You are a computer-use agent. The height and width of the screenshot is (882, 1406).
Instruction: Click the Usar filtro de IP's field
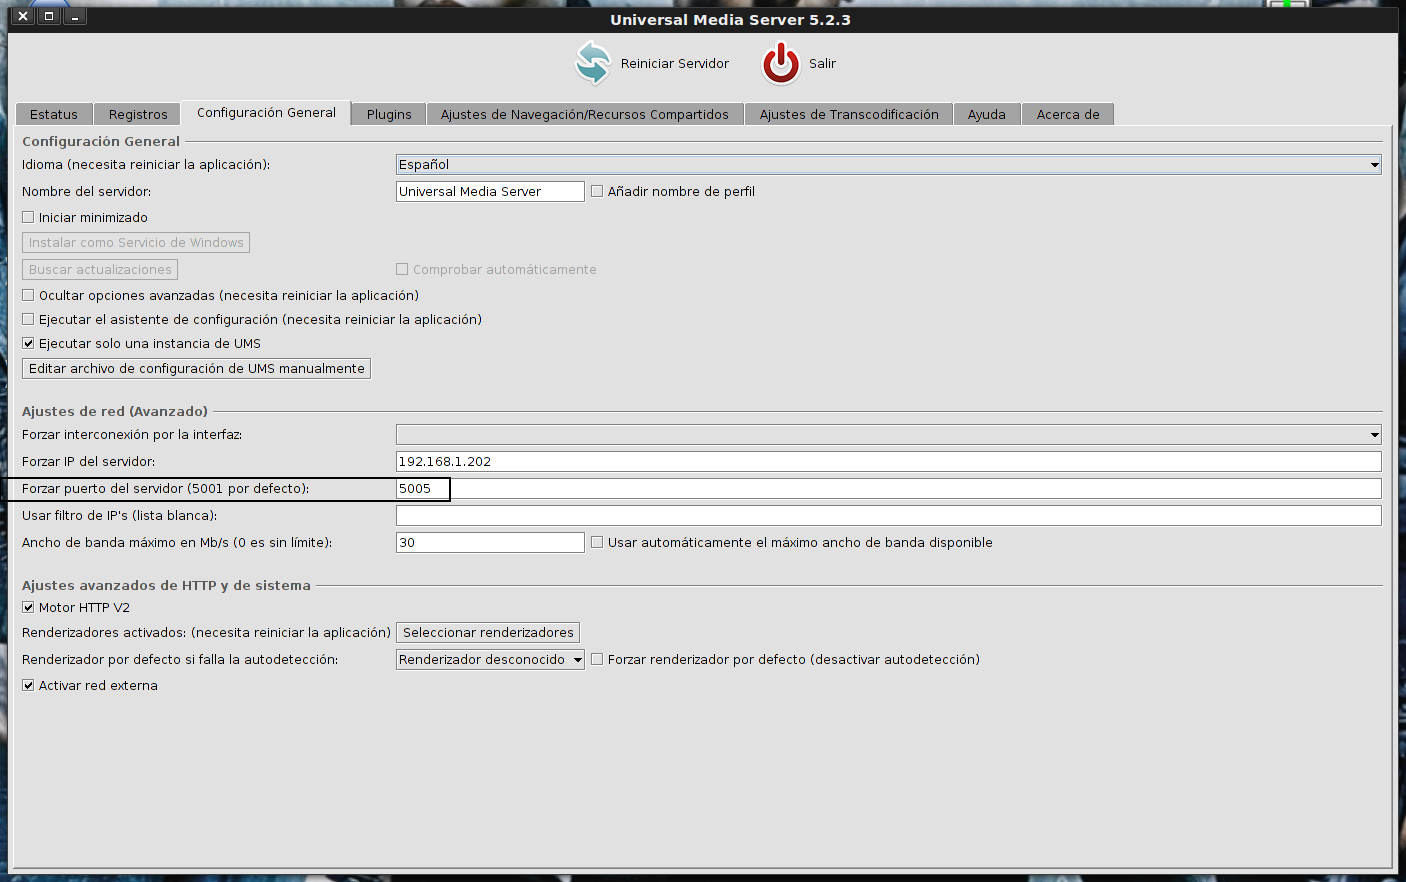(888, 515)
